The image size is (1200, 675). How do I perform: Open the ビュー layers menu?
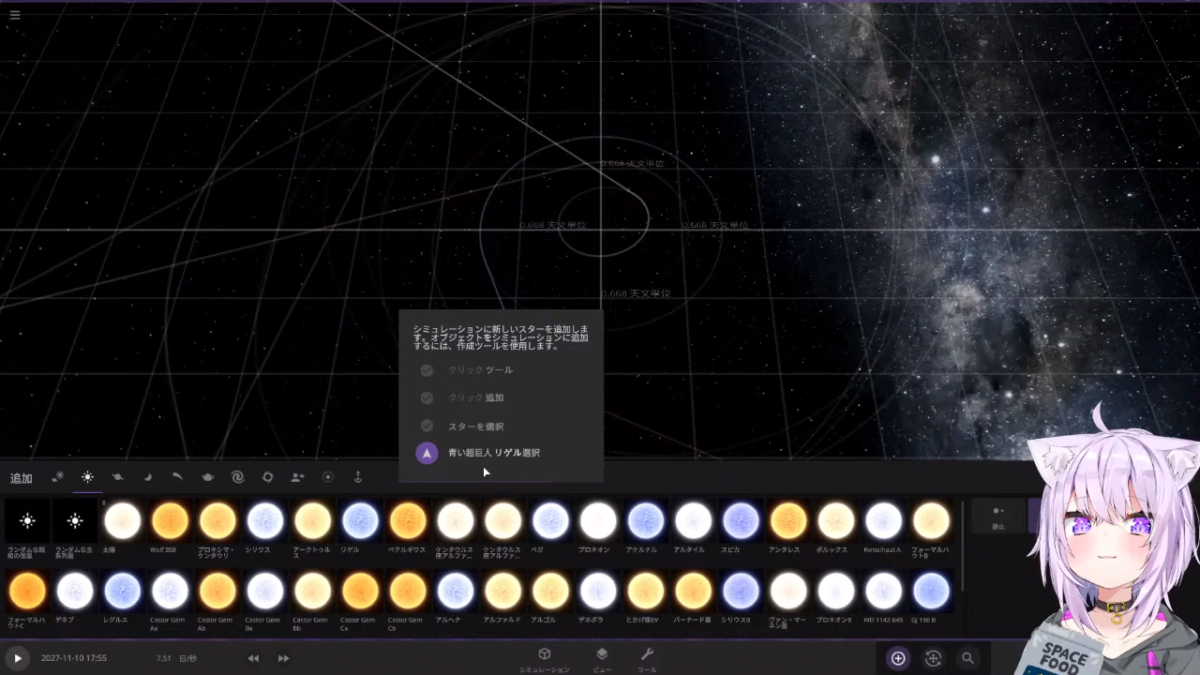pos(602,657)
